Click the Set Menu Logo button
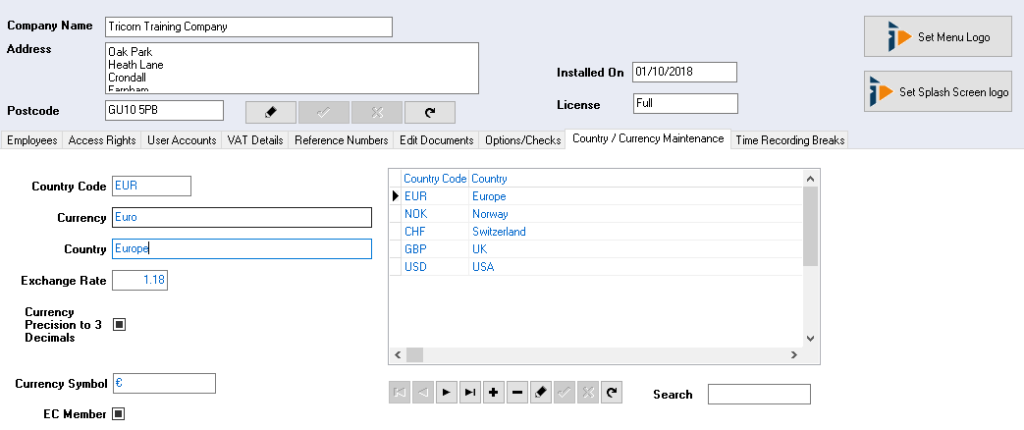Screen dimensions: 1024x430 (x=937, y=37)
